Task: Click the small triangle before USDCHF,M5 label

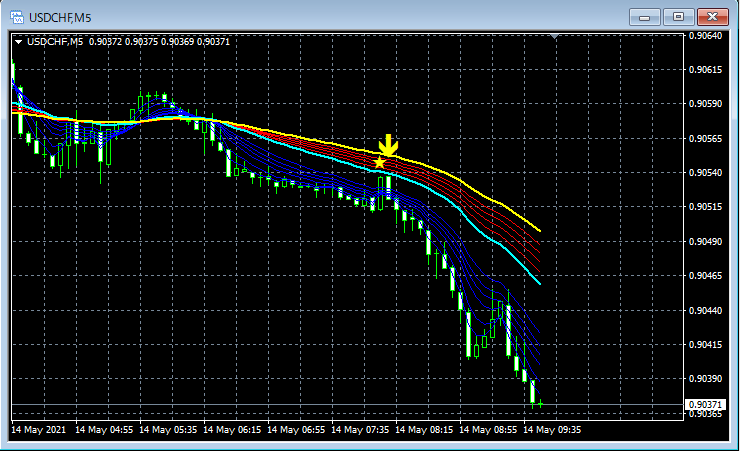Action: click(18, 42)
